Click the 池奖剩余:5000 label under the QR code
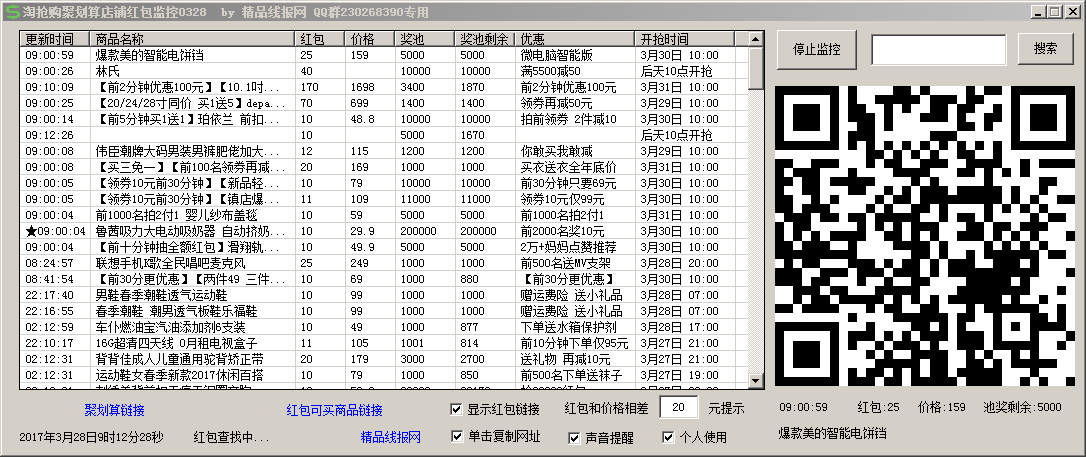The height and width of the screenshot is (457, 1086). click(1022, 408)
